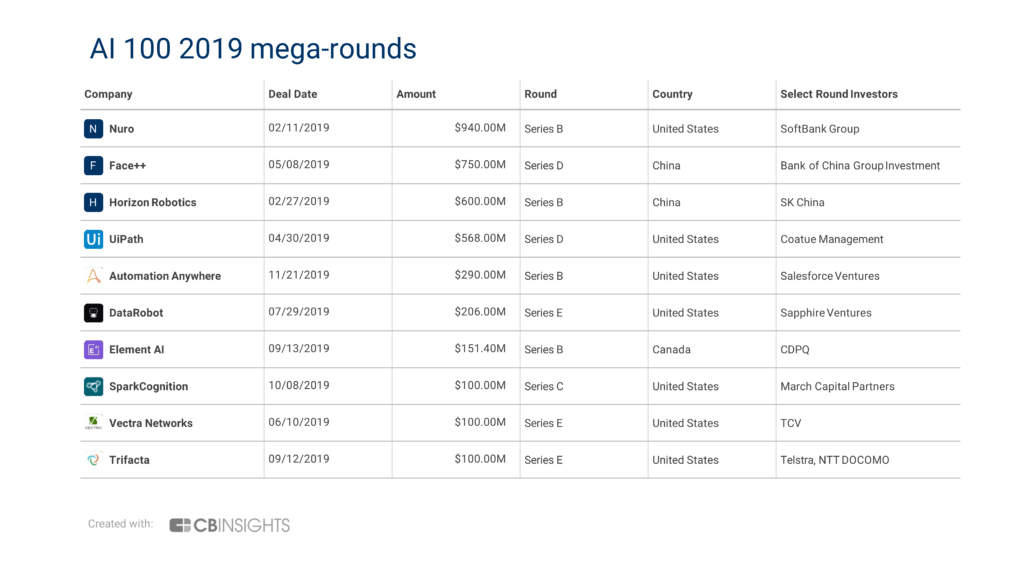Click the UiPath logo icon
This screenshot has width=1024, height=576.
point(93,239)
